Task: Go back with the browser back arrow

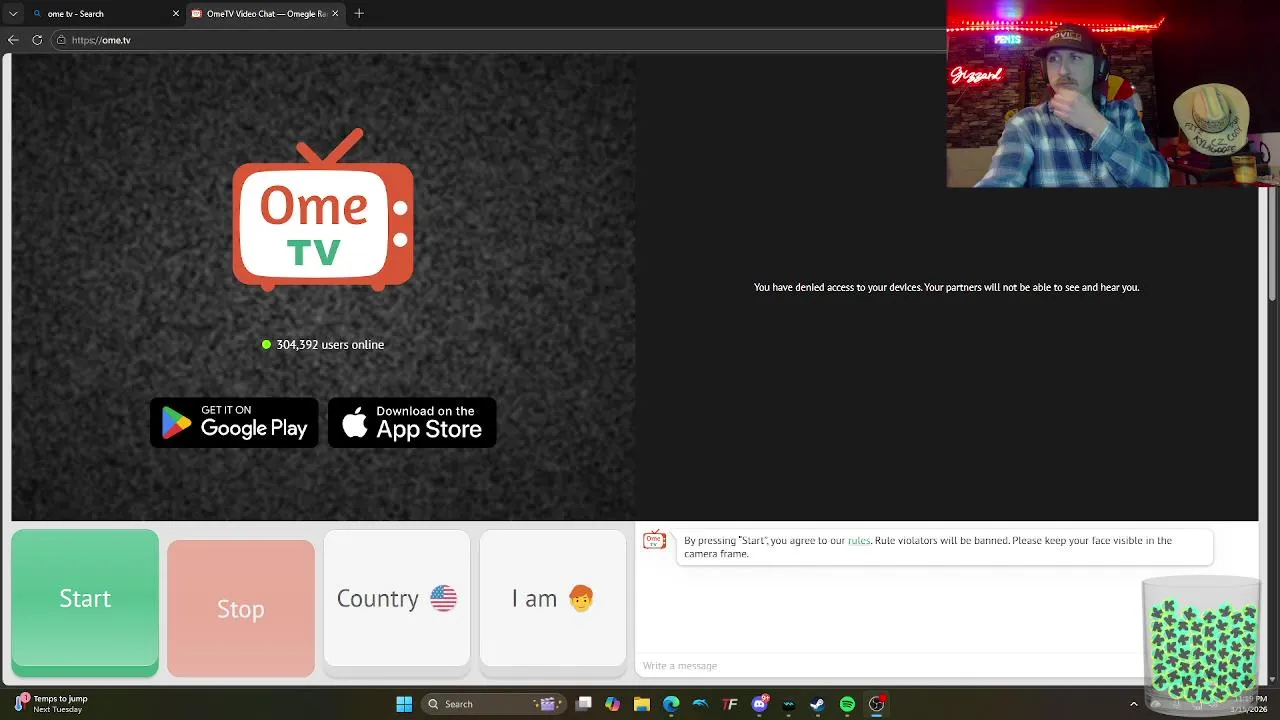Action: point(13,40)
